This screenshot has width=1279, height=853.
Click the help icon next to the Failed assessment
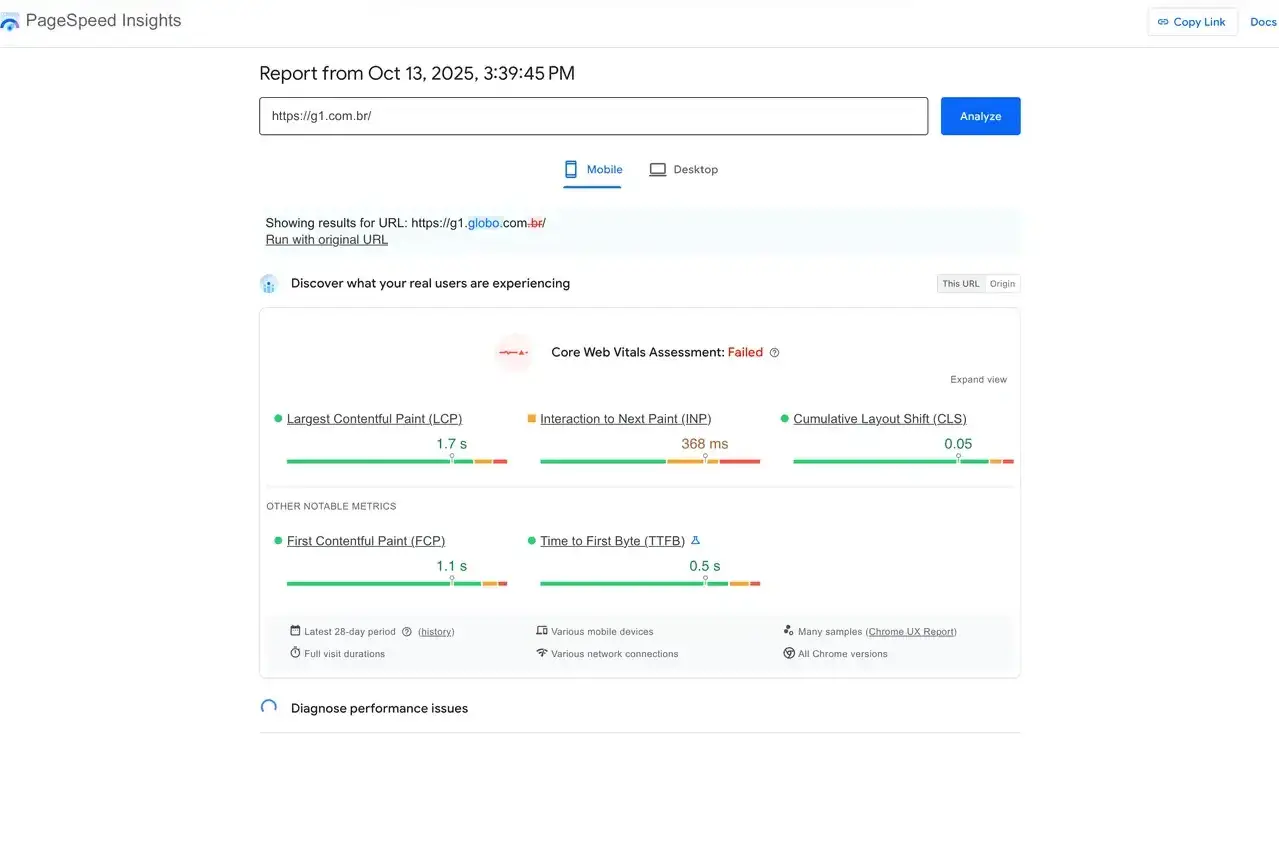click(x=774, y=352)
